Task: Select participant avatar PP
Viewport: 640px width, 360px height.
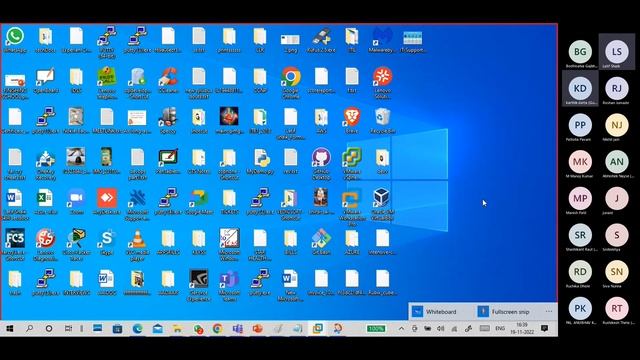Action: [580, 125]
